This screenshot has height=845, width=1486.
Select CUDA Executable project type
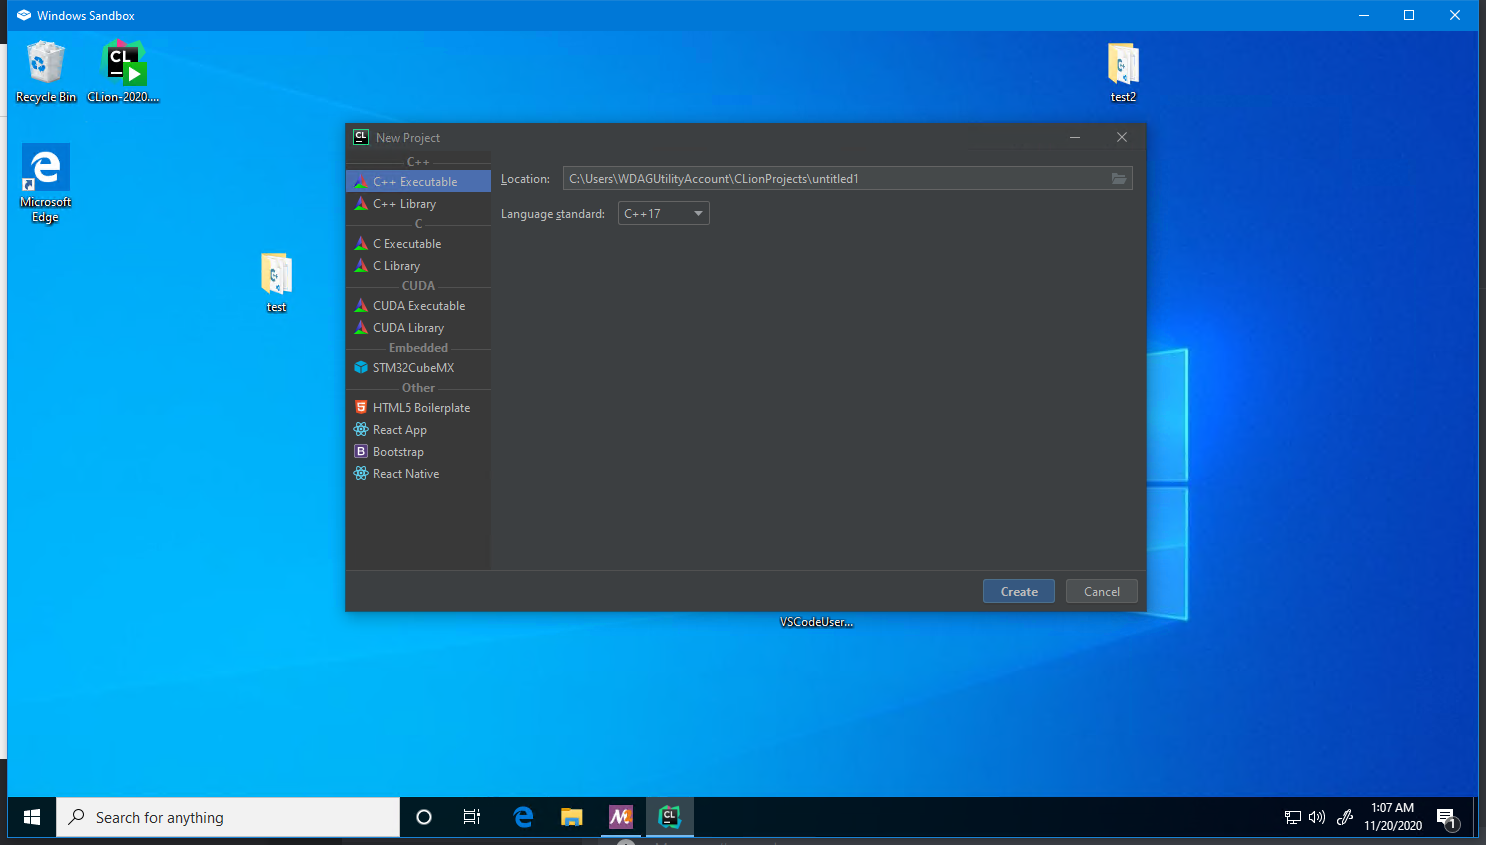pyautogui.click(x=418, y=306)
